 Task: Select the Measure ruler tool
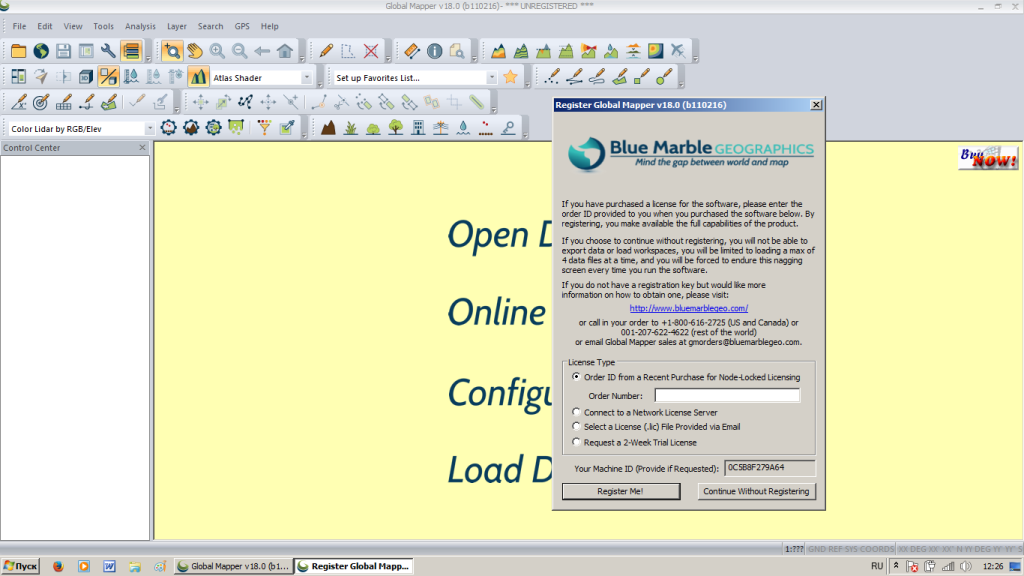tap(411, 51)
